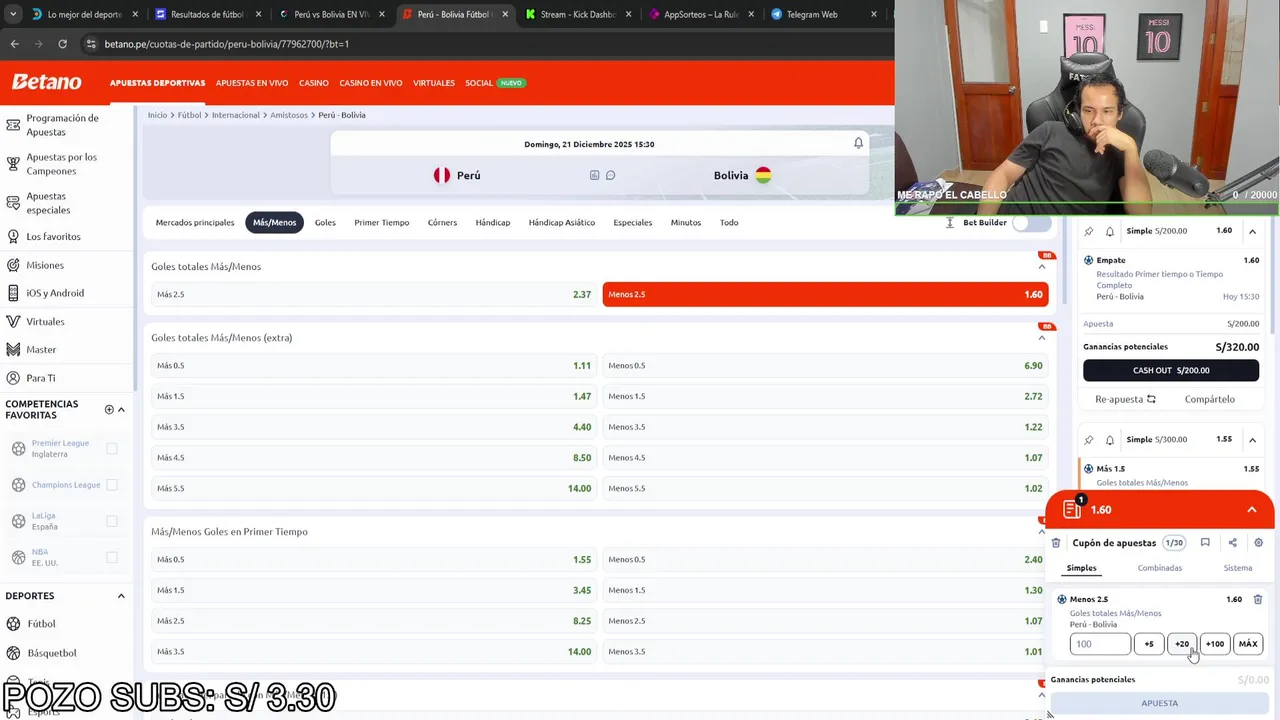This screenshot has width=1280, height=720.
Task: Place bet with APUESTA button
Action: [1160, 703]
